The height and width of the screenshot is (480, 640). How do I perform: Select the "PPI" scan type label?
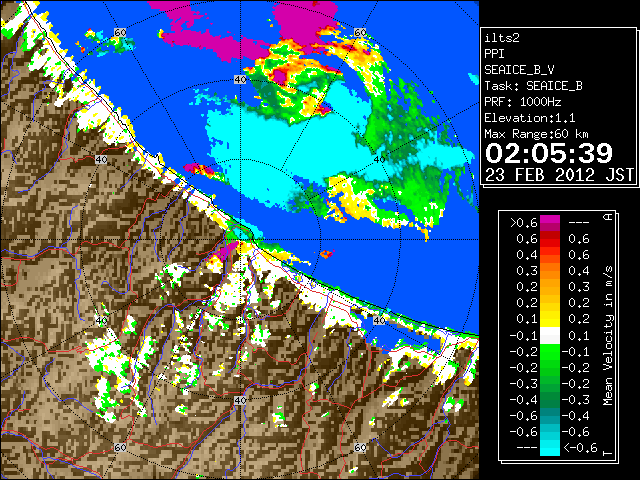[x=494, y=54]
